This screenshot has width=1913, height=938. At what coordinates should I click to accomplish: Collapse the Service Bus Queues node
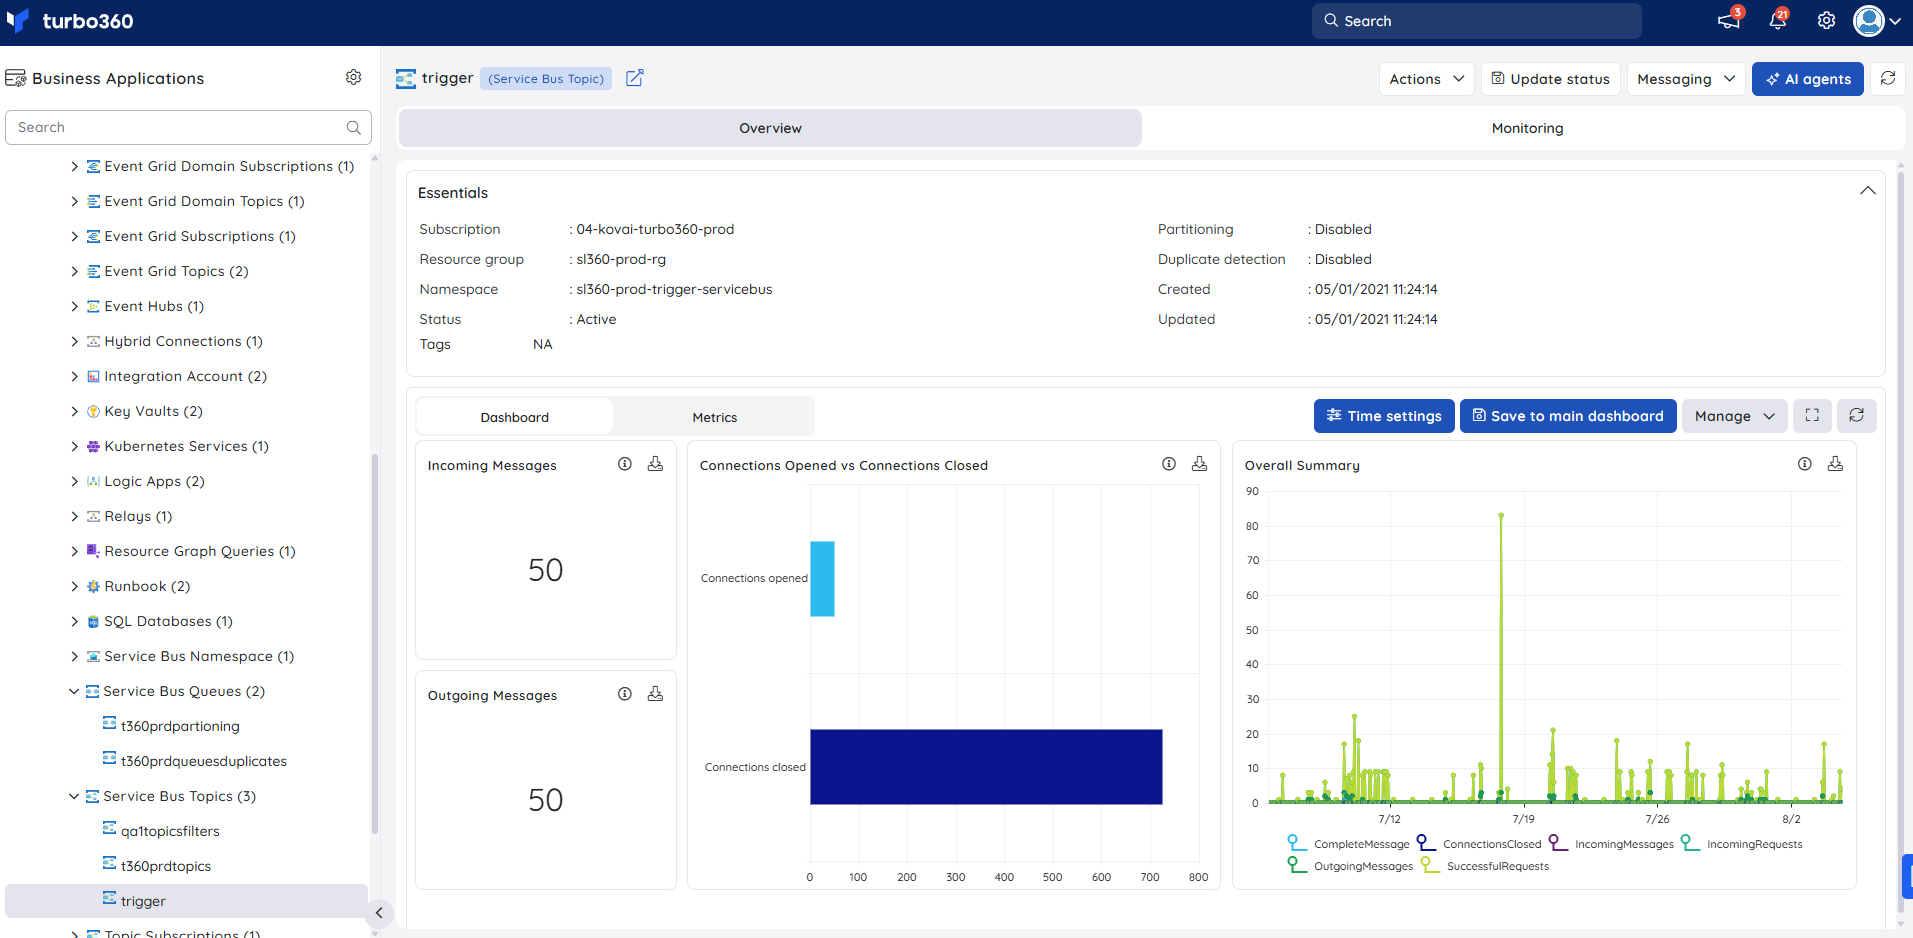[x=74, y=691]
